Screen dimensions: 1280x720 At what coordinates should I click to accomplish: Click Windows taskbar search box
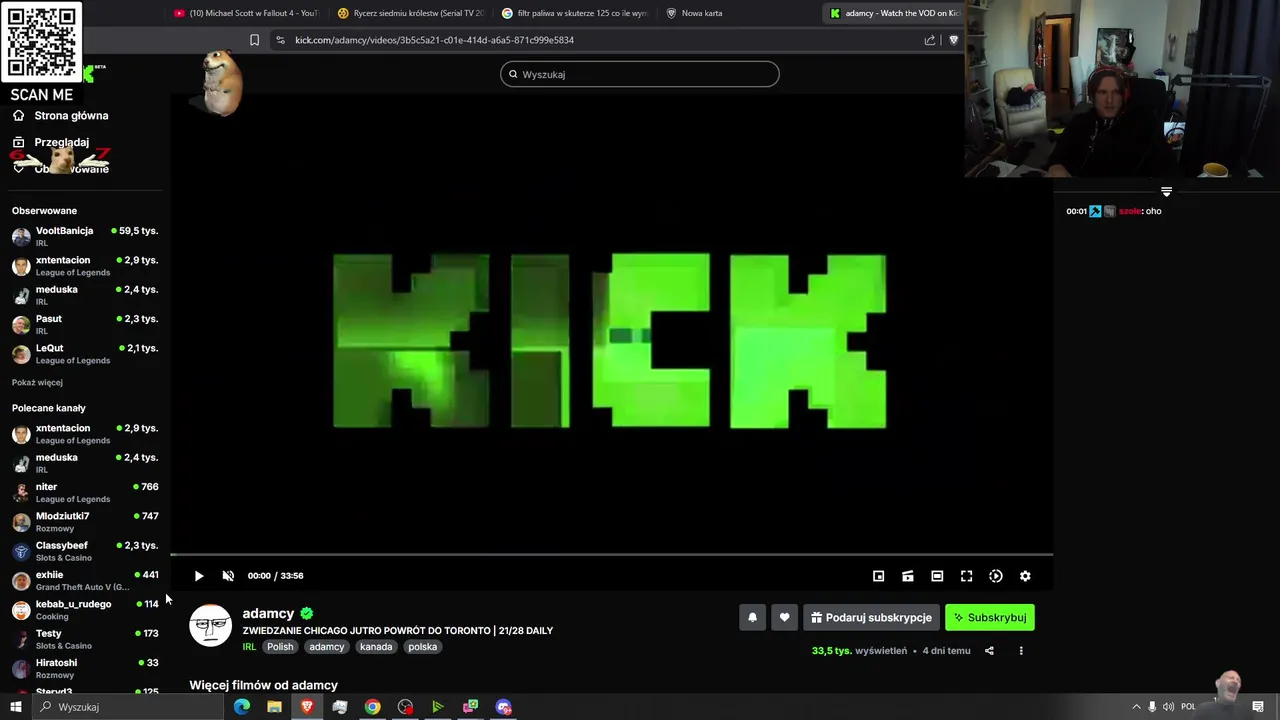pyautogui.click(x=127, y=707)
